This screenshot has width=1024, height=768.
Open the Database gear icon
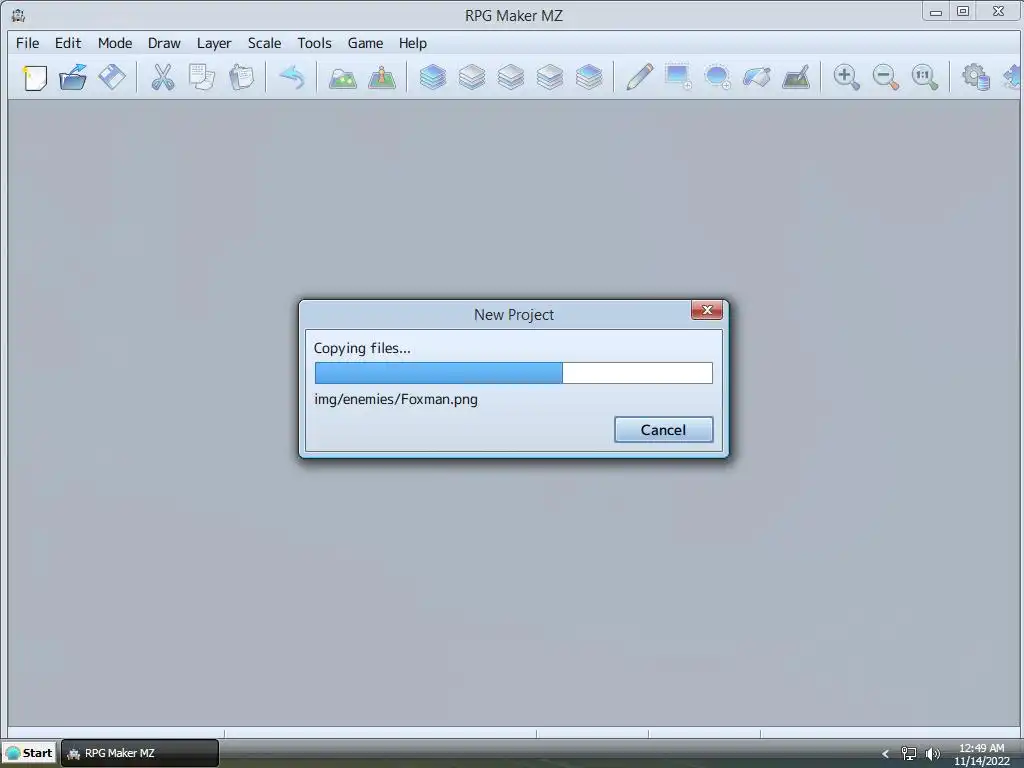(x=975, y=78)
